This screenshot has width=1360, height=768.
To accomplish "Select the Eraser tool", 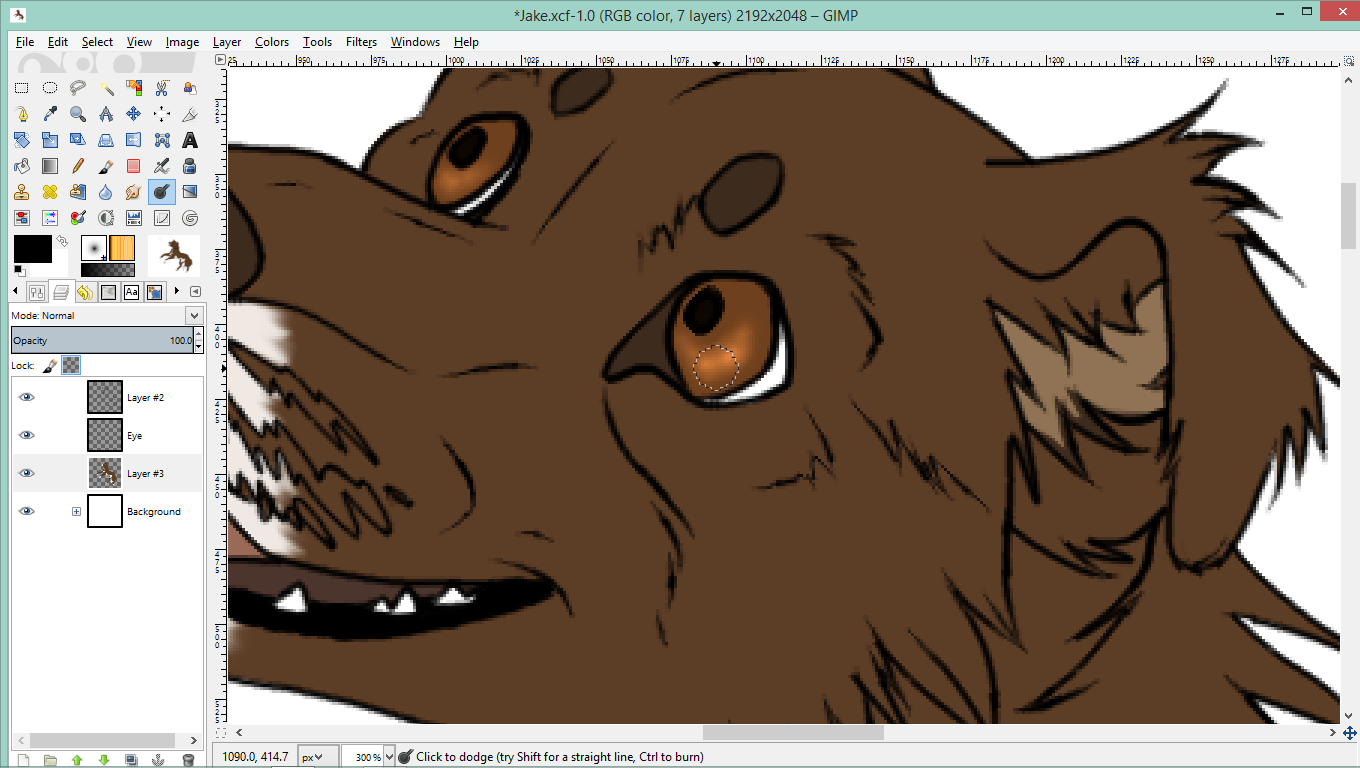I will [x=134, y=165].
